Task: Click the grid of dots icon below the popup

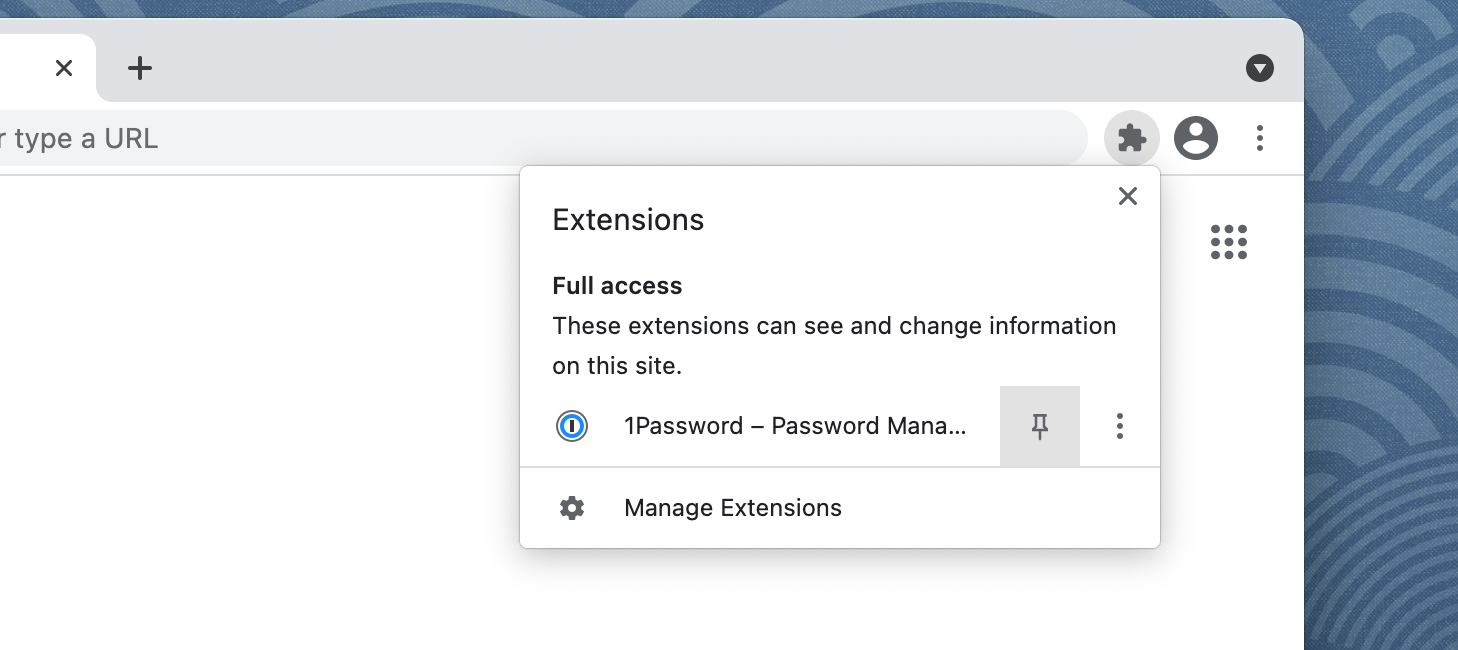Action: [x=1228, y=241]
